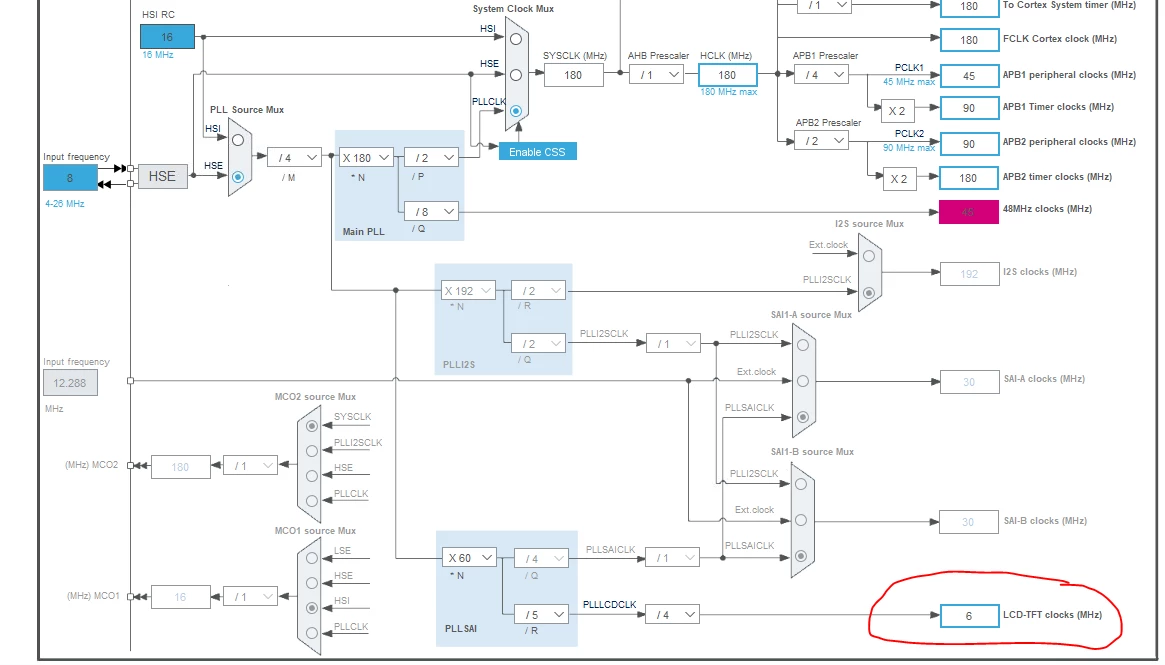
Task: Click the HSE oscillator block
Action: [x=163, y=177]
